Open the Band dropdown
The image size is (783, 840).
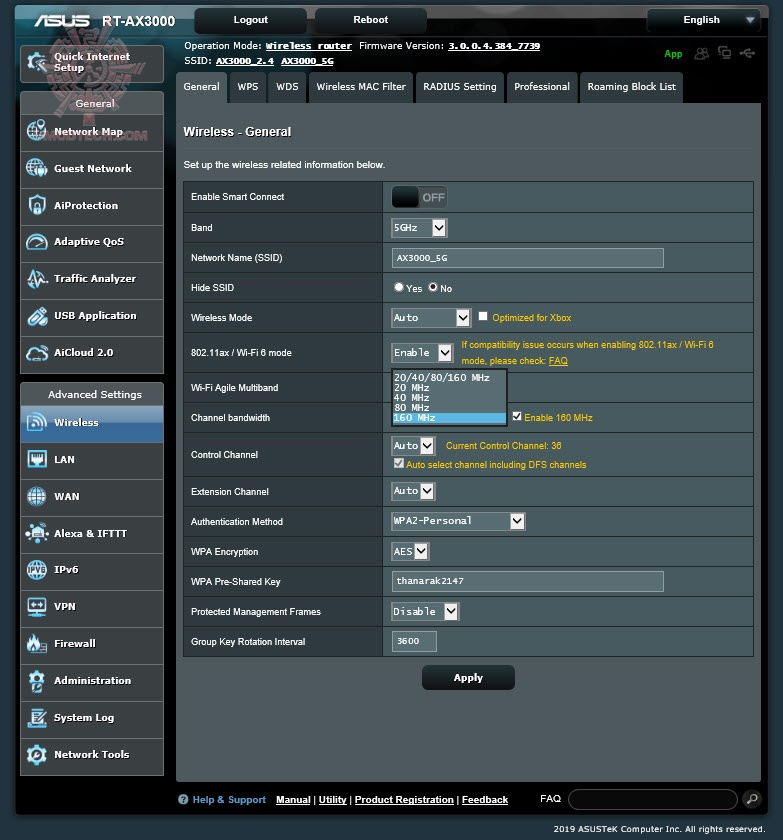click(419, 228)
